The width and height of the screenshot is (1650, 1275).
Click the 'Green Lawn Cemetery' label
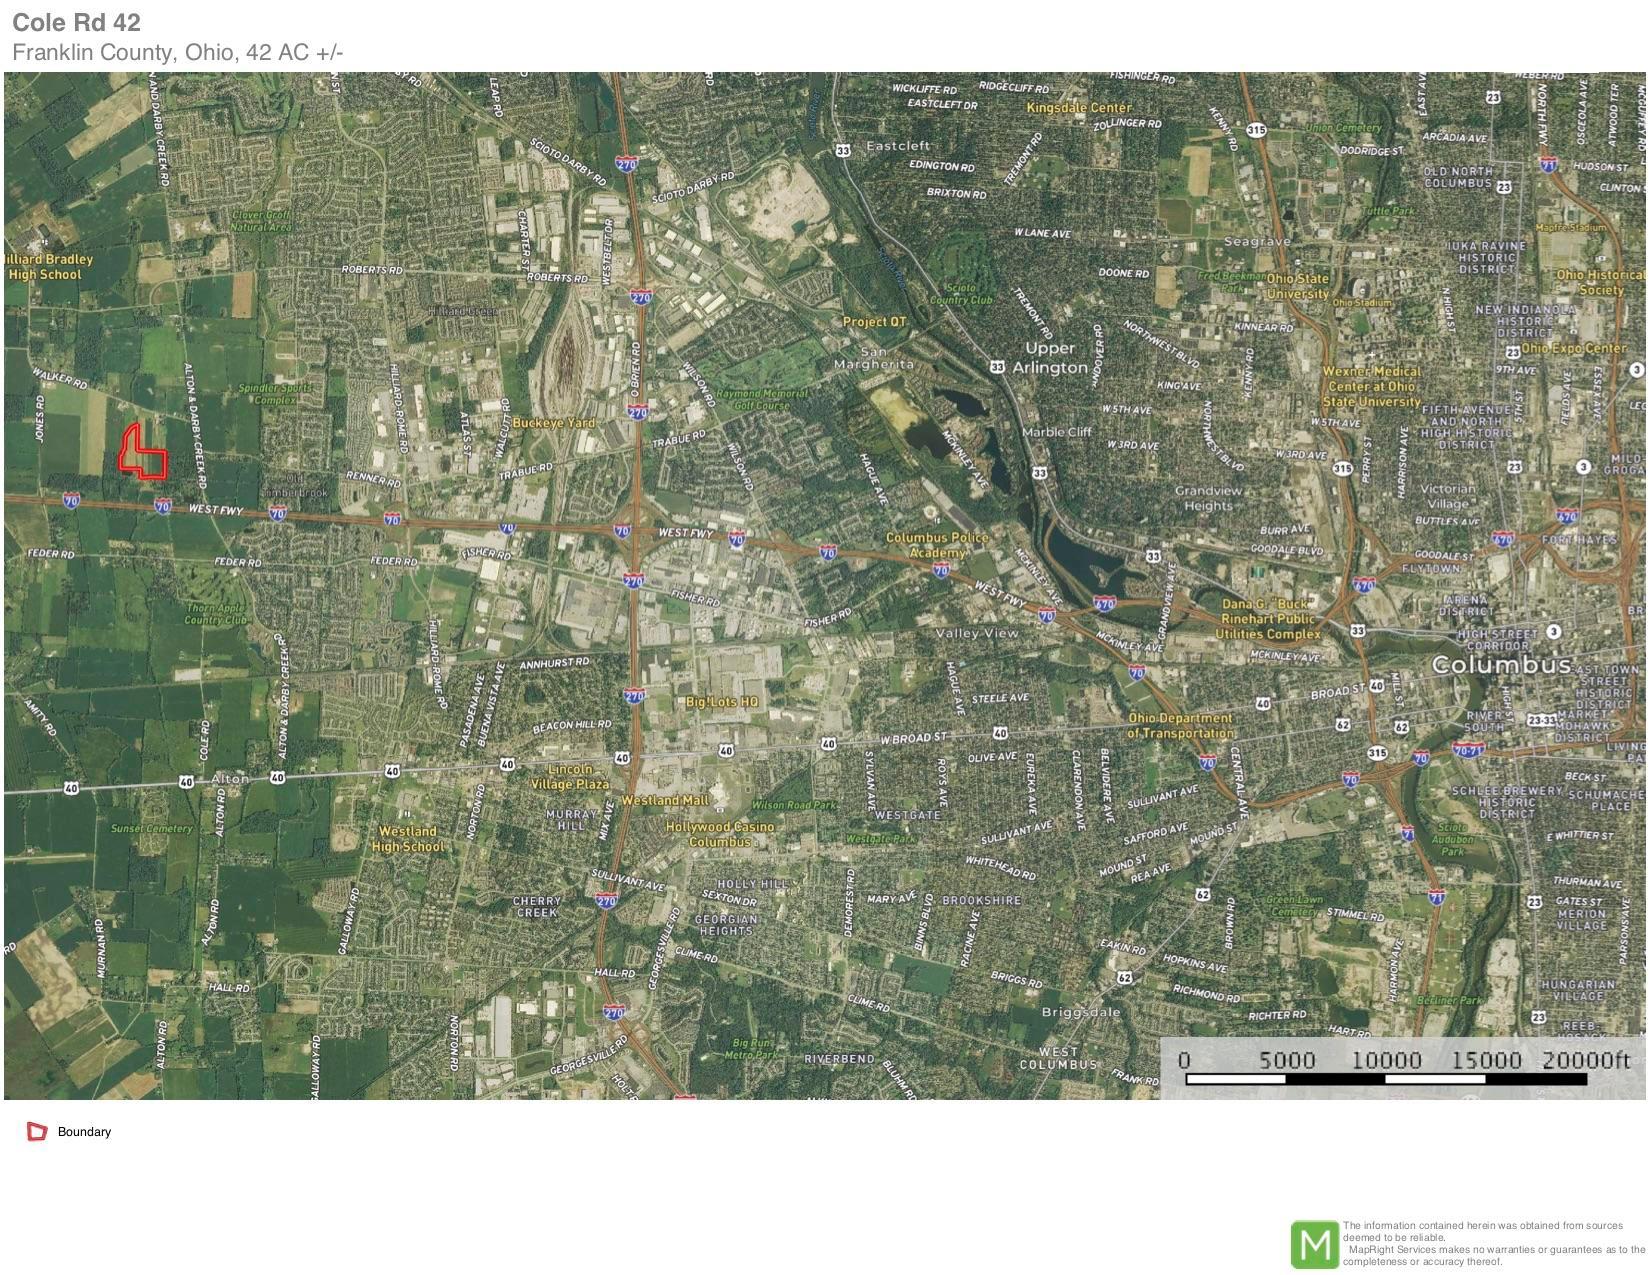click(x=1292, y=906)
